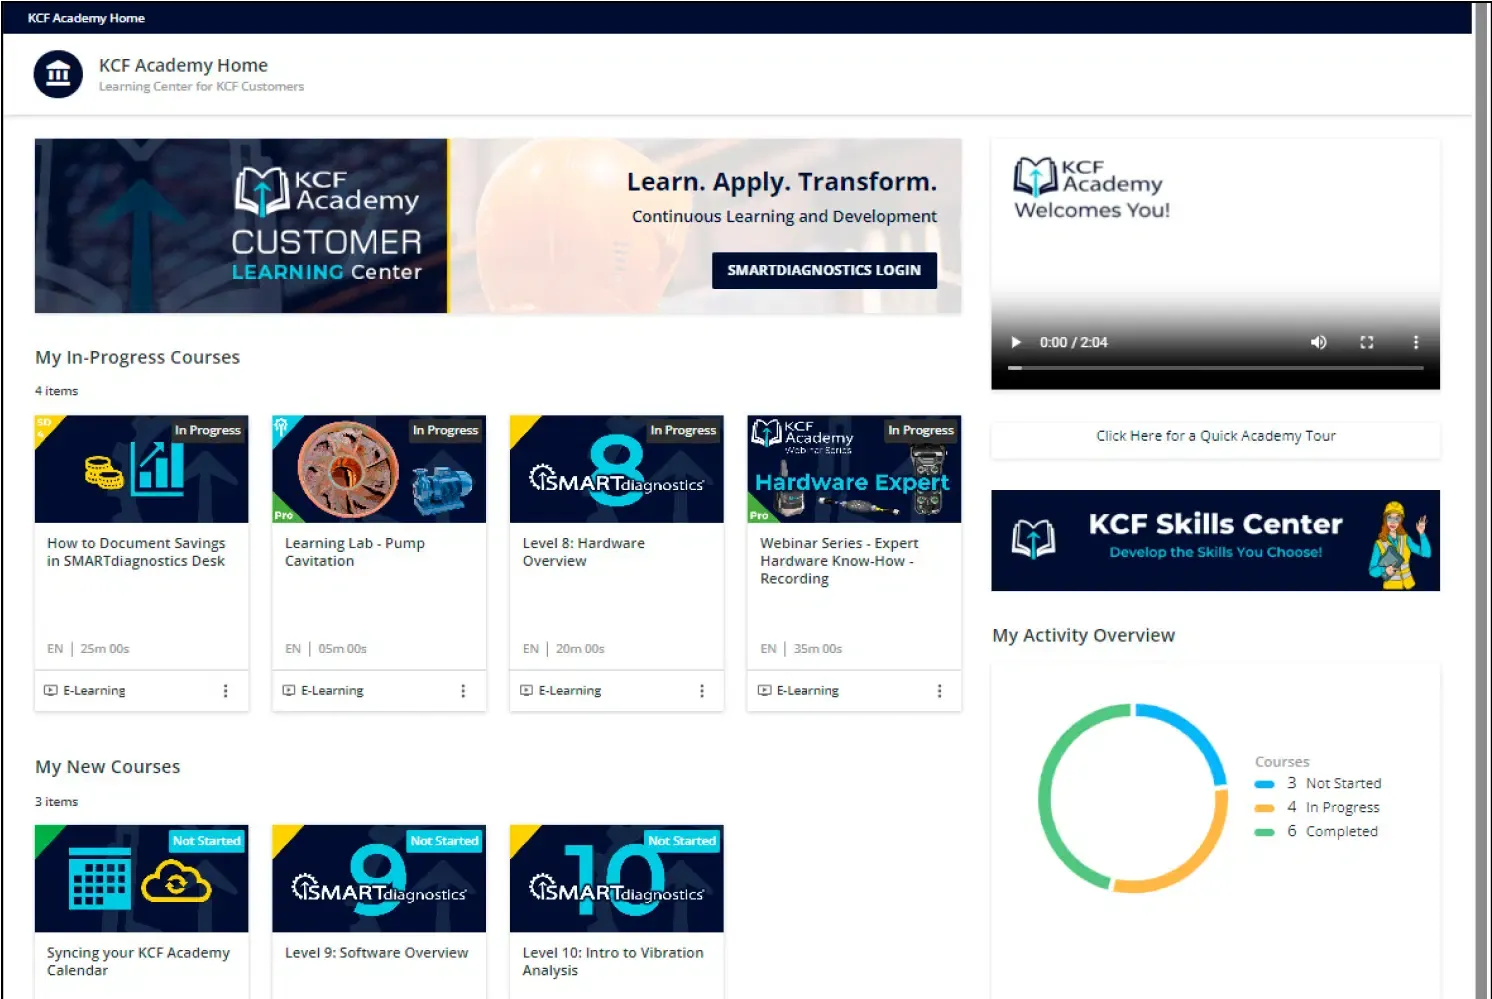Image resolution: width=1492 pixels, height=999 pixels.
Task: Click E-Learning icon on the Webinar Series card
Action: tap(764, 691)
